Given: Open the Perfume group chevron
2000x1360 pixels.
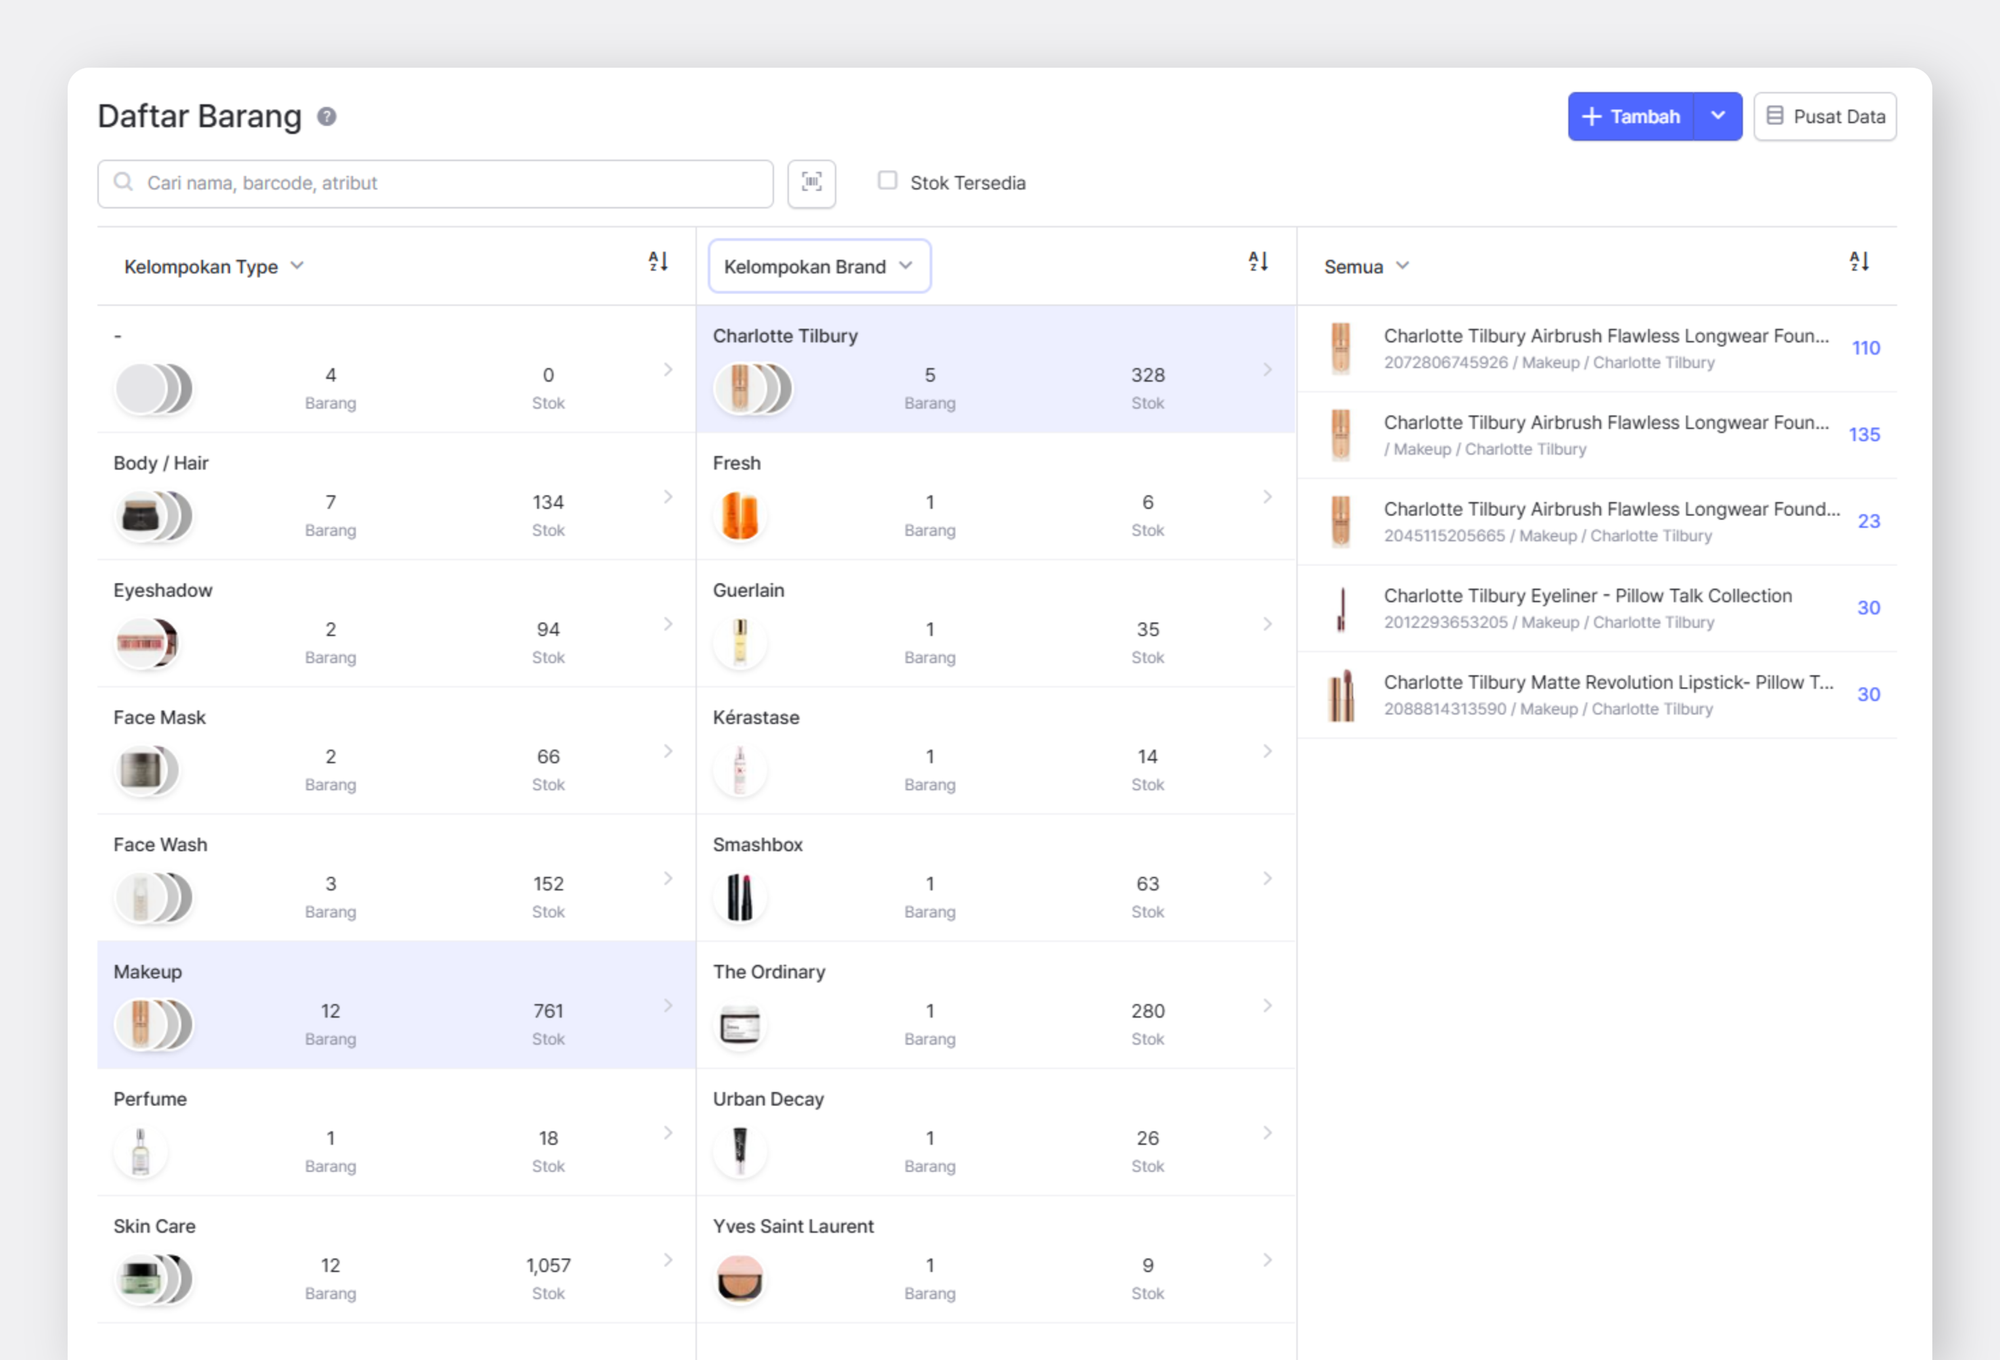Looking at the screenshot, I should (x=668, y=1133).
